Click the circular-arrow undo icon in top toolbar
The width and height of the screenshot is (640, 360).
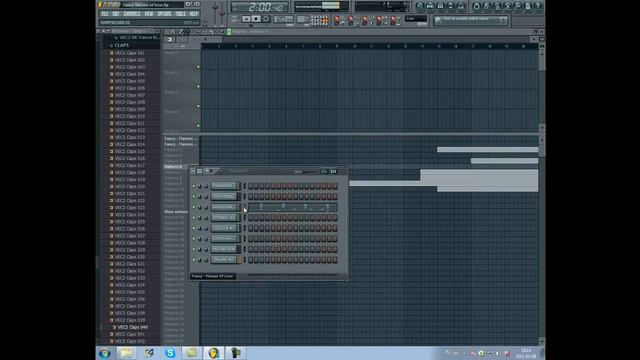click(476, 6)
